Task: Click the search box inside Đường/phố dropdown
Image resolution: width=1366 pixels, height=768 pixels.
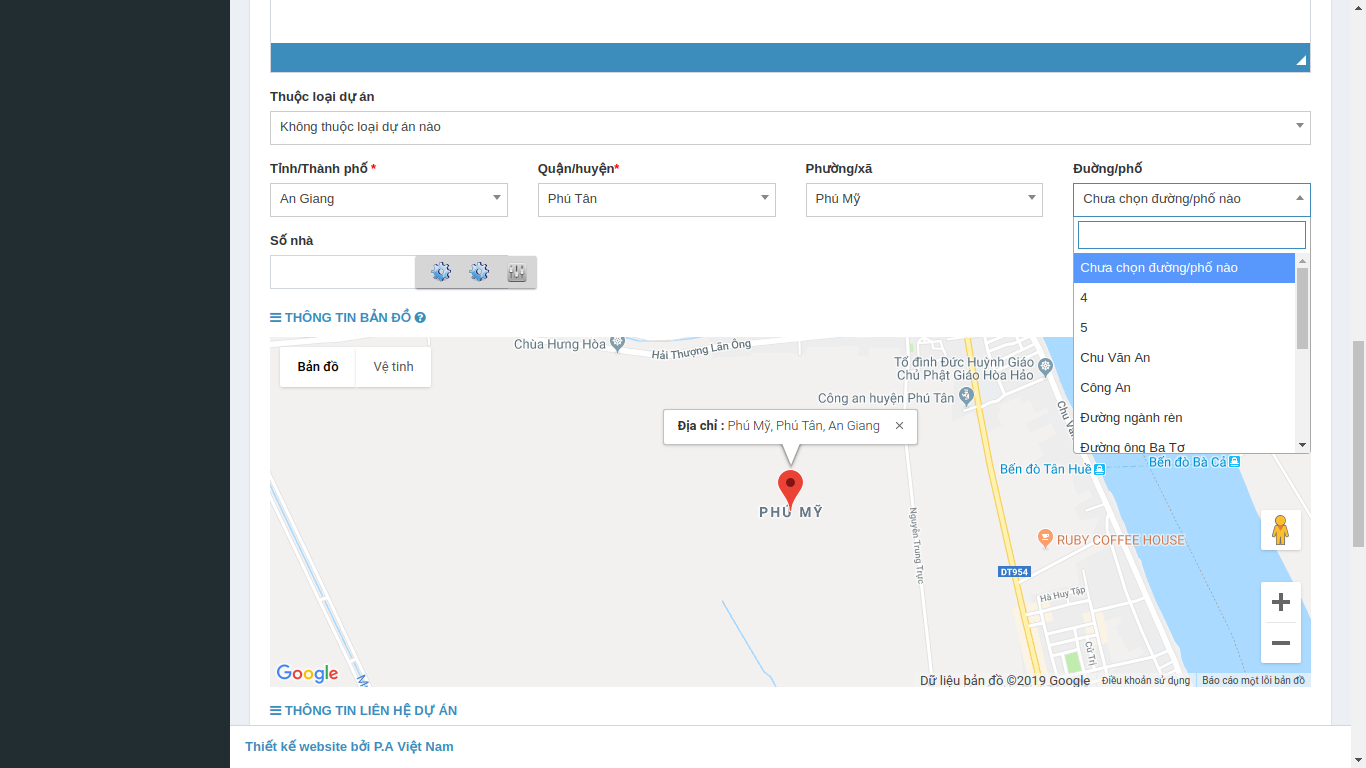Action: click(x=1192, y=235)
